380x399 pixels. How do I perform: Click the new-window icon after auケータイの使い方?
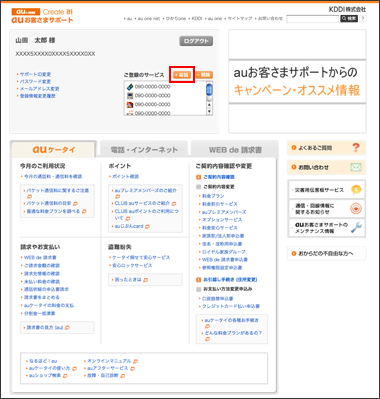tap(74, 369)
